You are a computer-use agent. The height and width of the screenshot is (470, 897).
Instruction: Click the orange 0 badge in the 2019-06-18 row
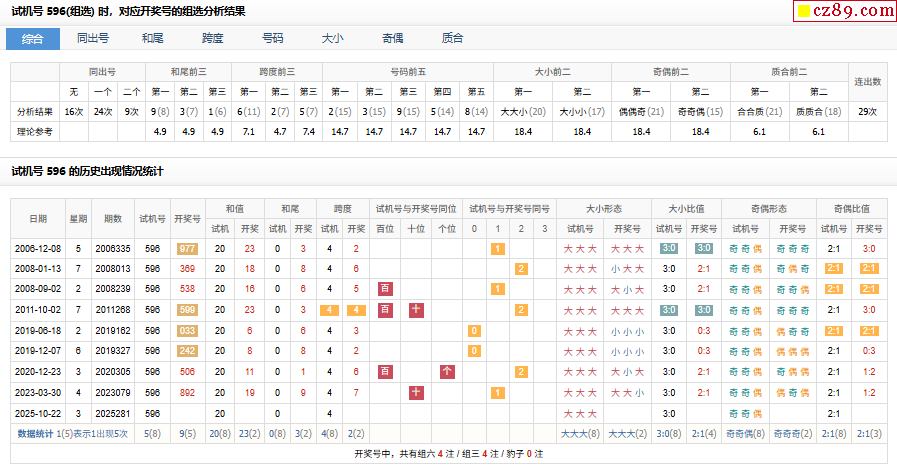click(x=474, y=330)
